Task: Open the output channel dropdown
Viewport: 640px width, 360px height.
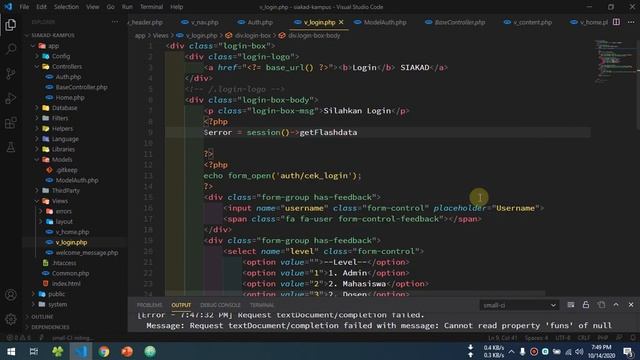Action: (519, 305)
